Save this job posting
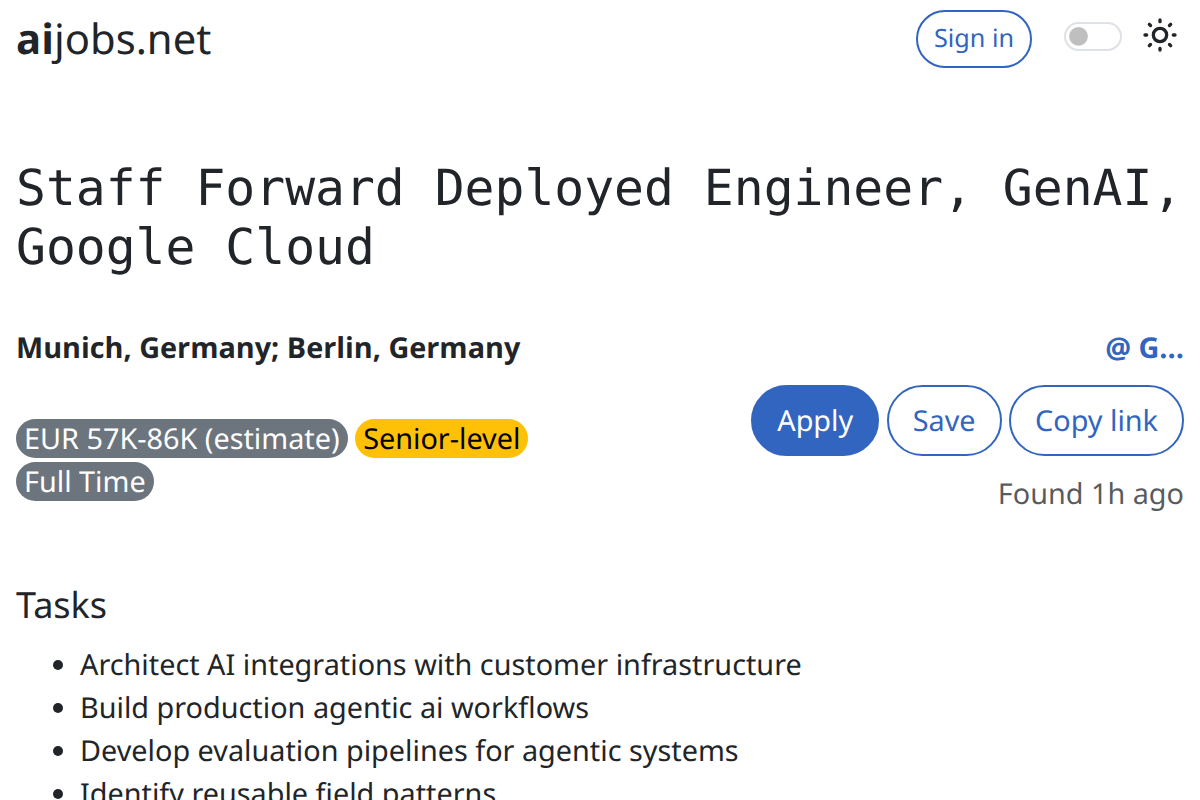 point(944,421)
